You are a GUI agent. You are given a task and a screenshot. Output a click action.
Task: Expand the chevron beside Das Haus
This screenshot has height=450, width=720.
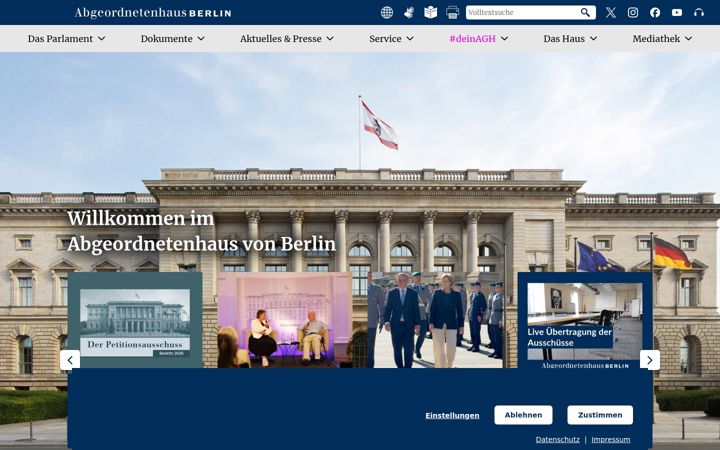click(593, 39)
